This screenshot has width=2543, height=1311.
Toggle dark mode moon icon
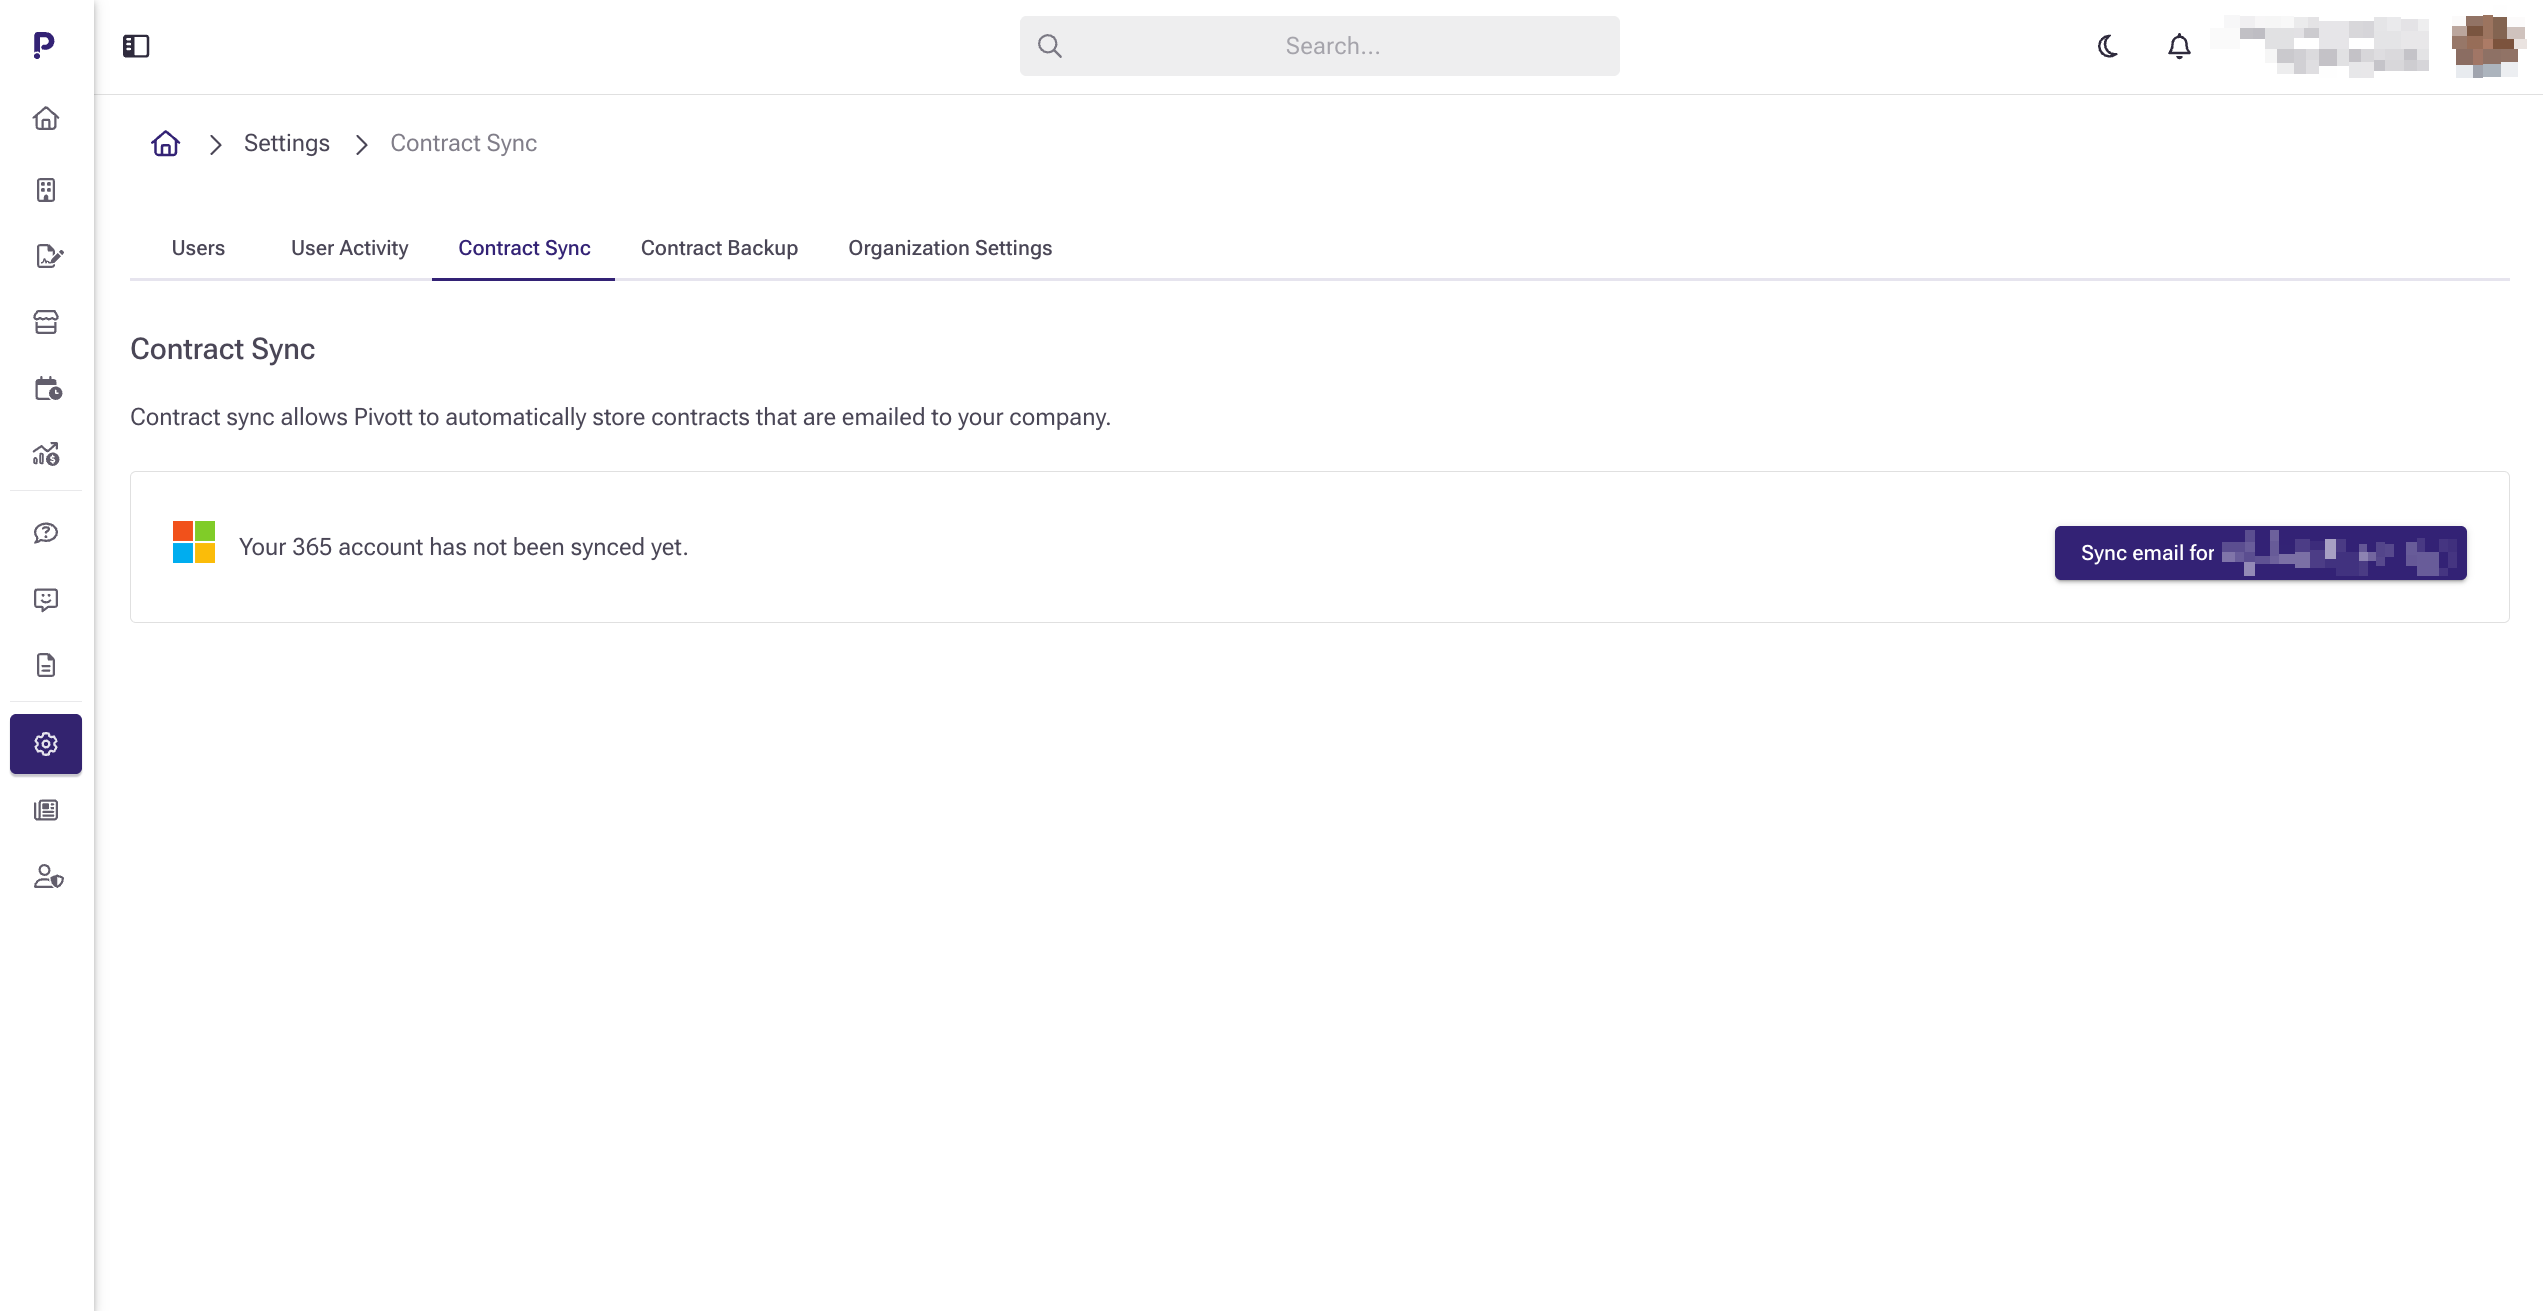[x=2107, y=46]
